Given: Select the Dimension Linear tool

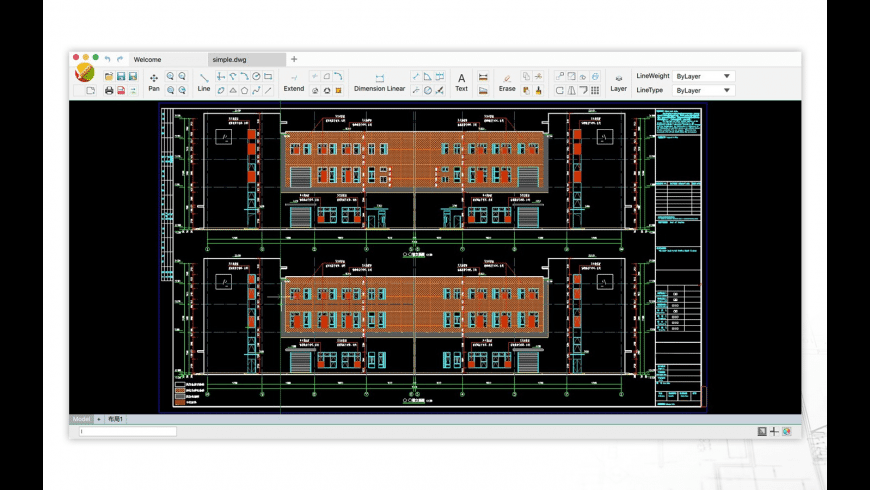Looking at the screenshot, I should [380, 82].
